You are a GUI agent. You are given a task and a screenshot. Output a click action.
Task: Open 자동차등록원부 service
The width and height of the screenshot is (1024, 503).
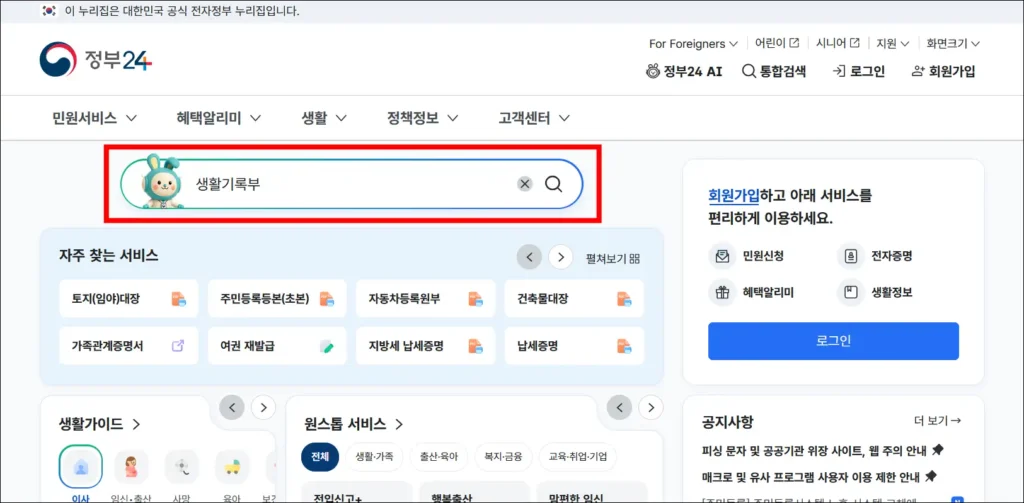tap(426, 299)
